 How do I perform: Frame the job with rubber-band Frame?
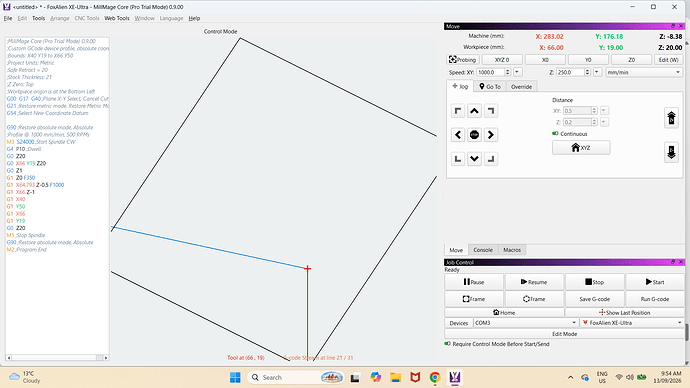click(534, 299)
